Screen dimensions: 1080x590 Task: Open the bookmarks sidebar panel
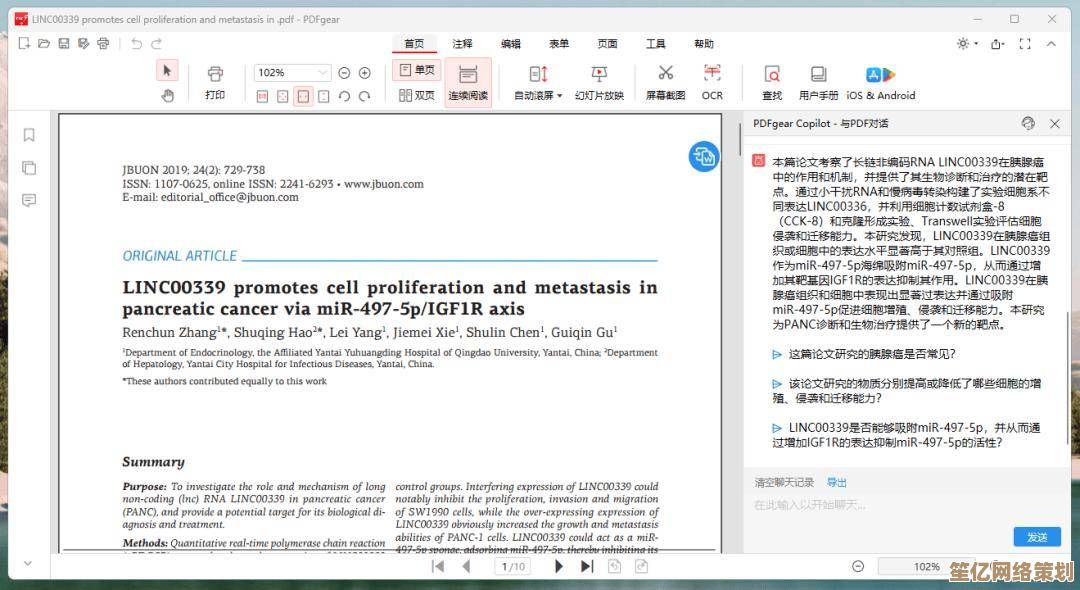[29, 135]
